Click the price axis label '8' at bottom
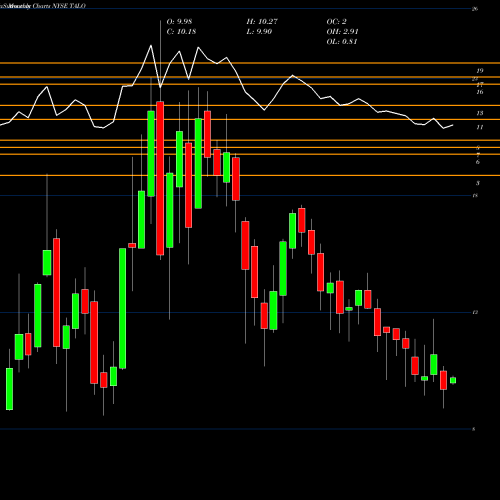 474,429
